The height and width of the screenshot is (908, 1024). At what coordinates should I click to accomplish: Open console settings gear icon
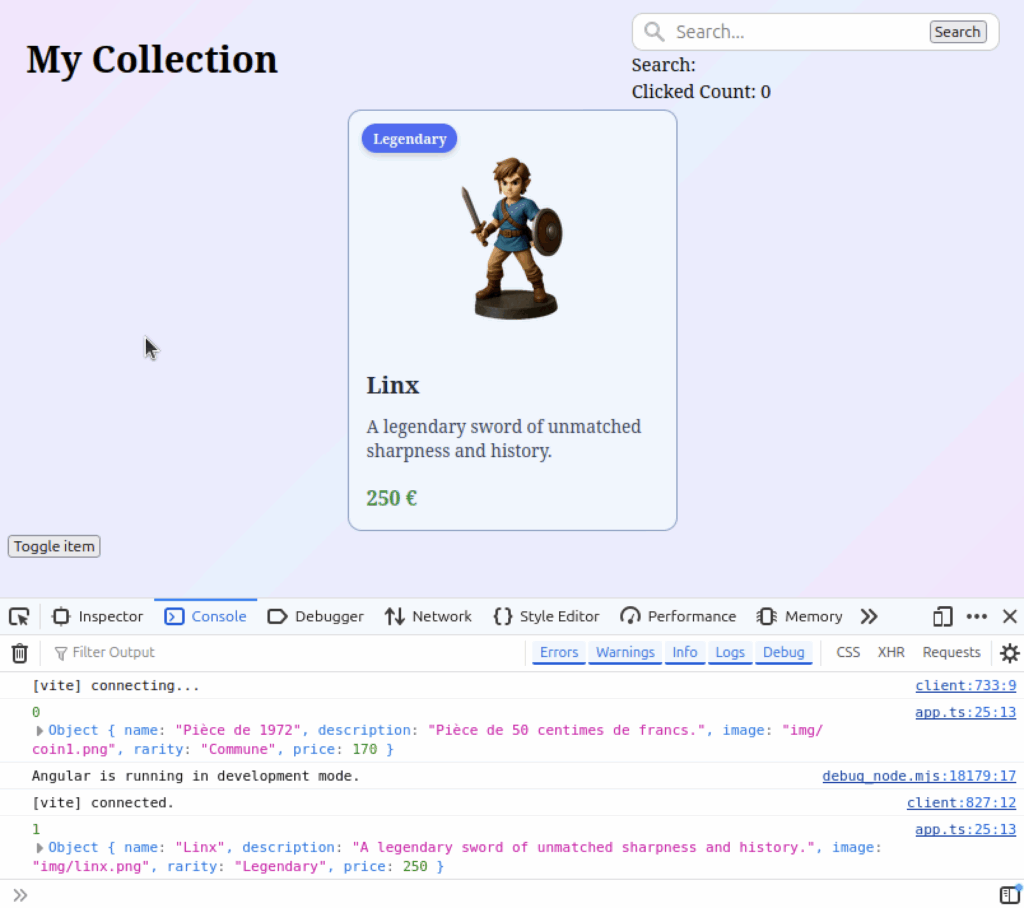pyautogui.click(x=1010, y=653)
